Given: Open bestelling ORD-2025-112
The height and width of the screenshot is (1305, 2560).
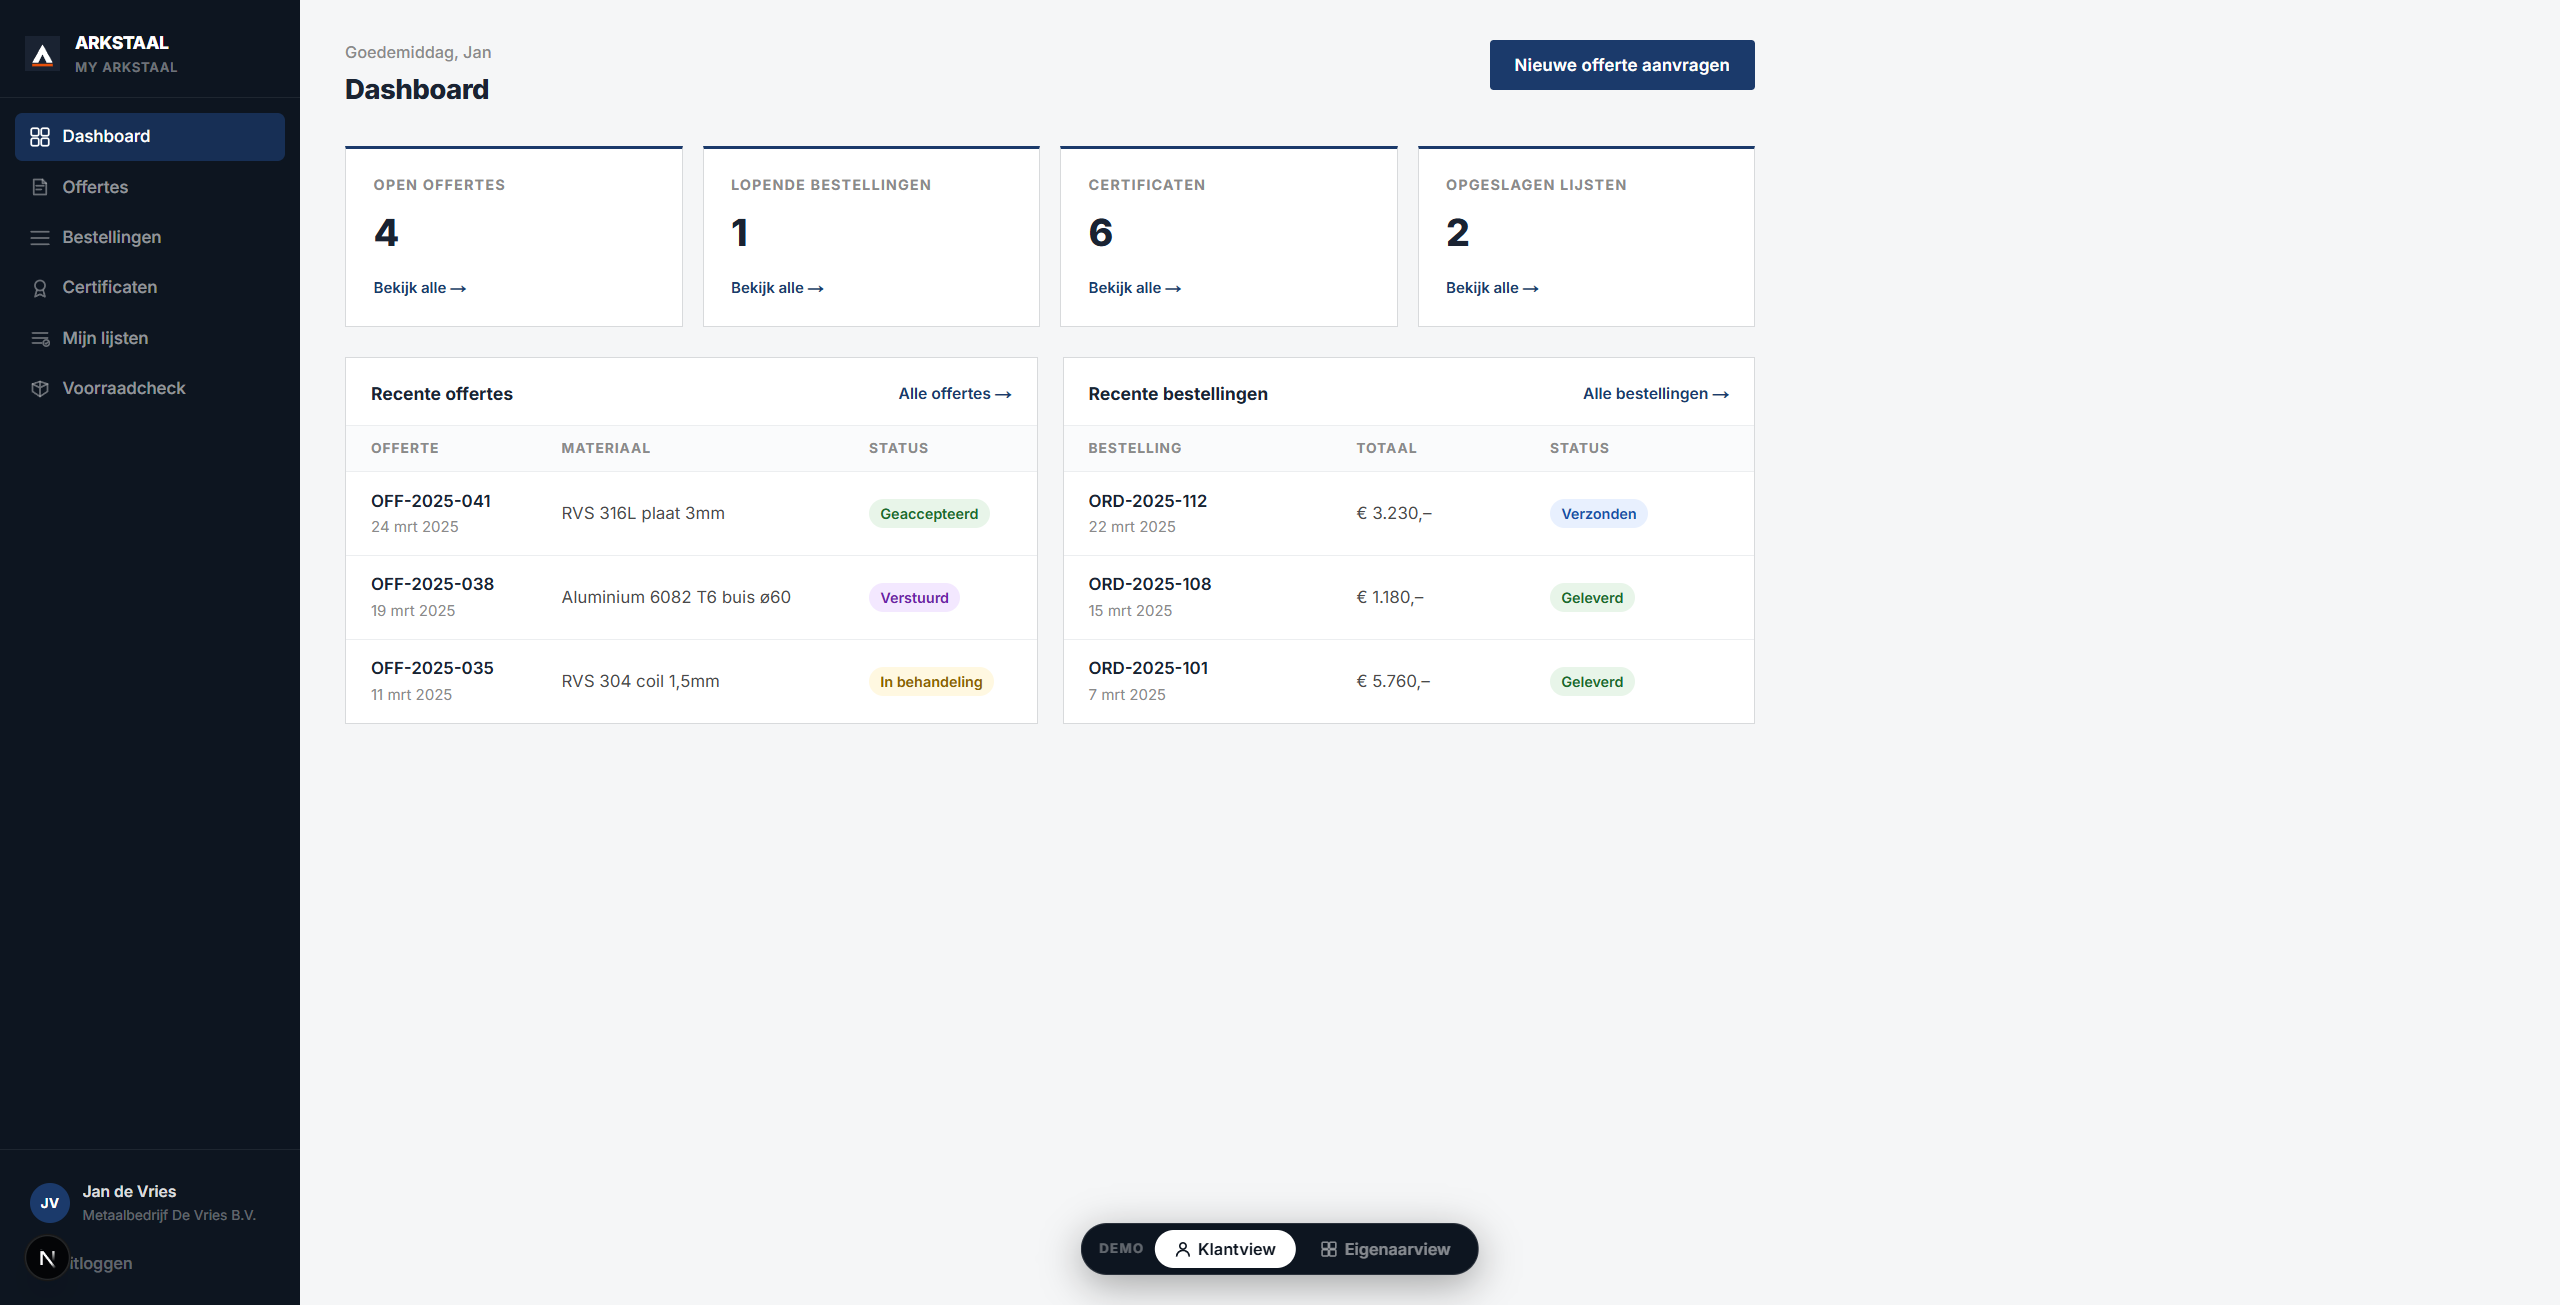Looking at the screenshot, I should 1147,501.
